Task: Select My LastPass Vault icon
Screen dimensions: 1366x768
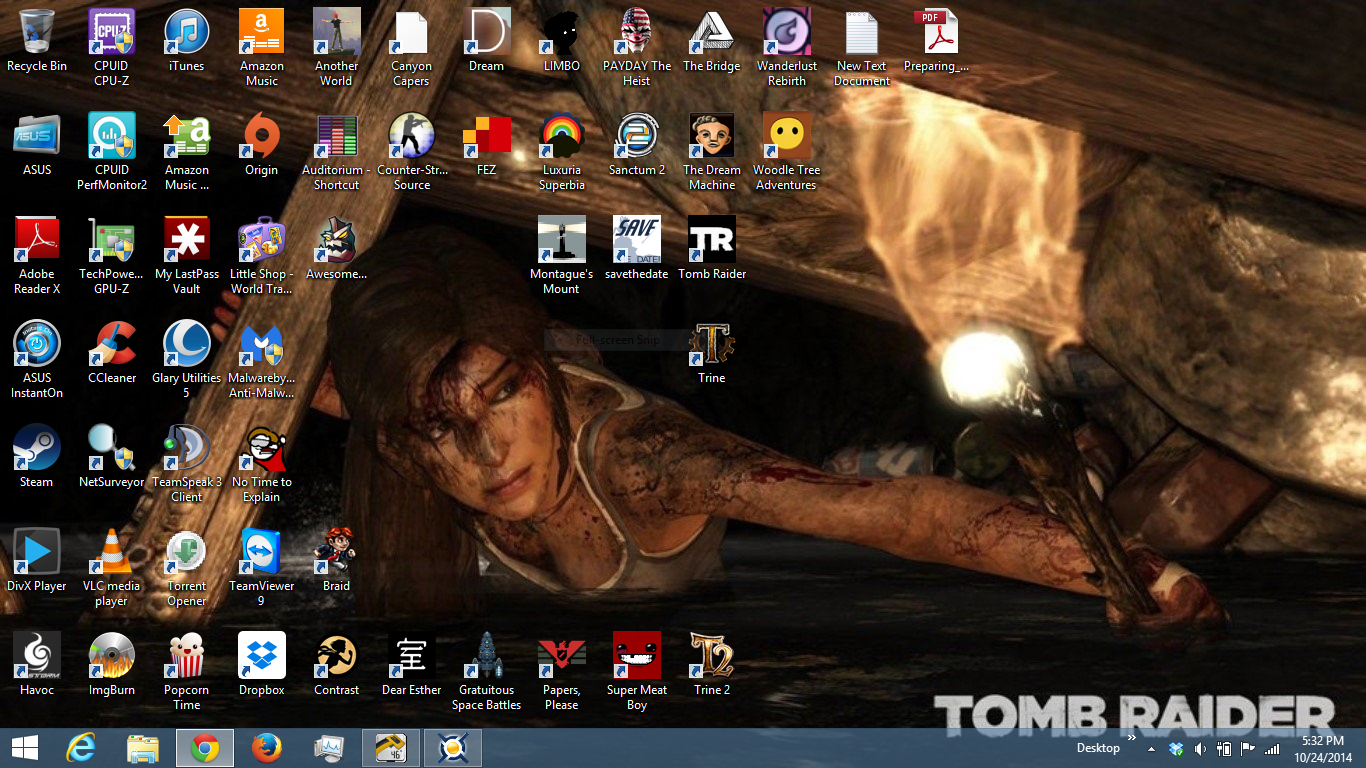Action: (x=187, y=240)
